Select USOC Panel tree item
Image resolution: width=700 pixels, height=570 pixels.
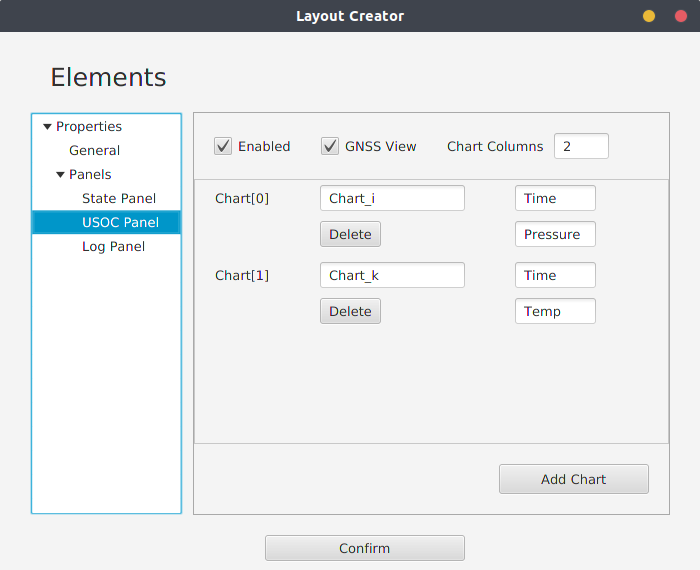click(x=106, y=222)
